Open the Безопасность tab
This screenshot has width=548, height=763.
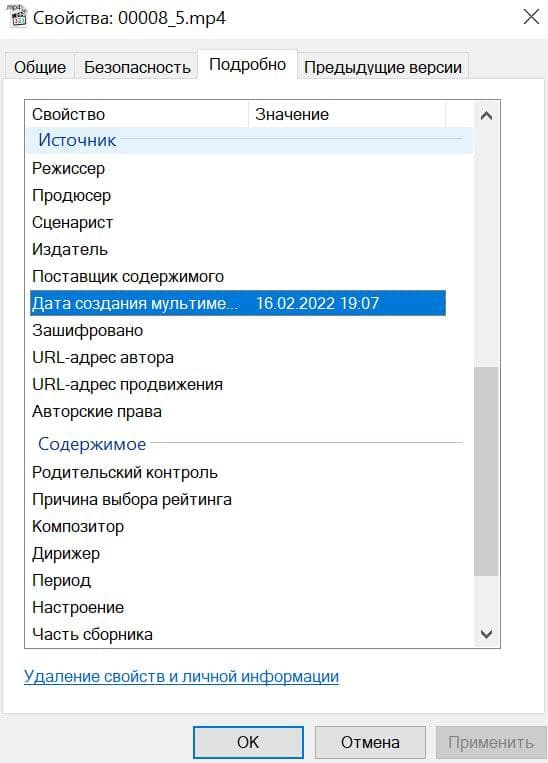click(137, 67)
